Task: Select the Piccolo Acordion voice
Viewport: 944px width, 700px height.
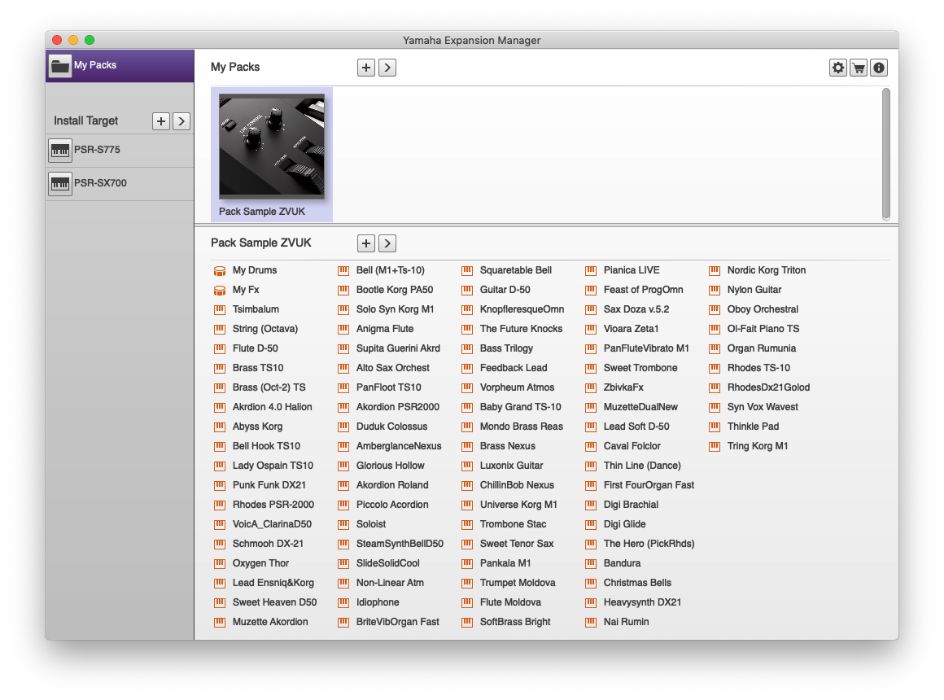Action: 392,504
